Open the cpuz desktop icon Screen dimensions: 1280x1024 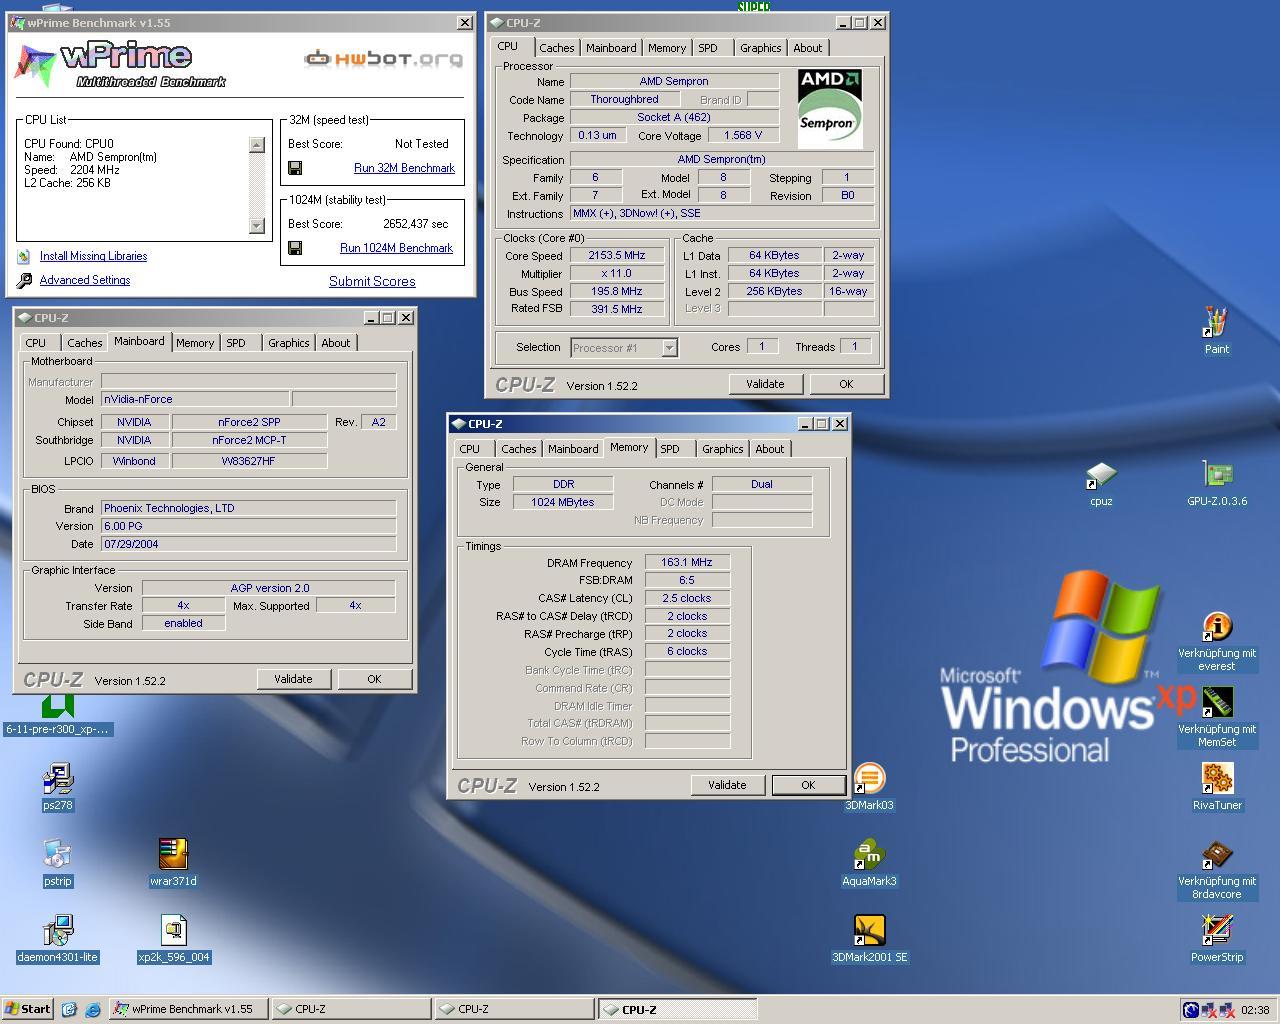[1101, 476]
